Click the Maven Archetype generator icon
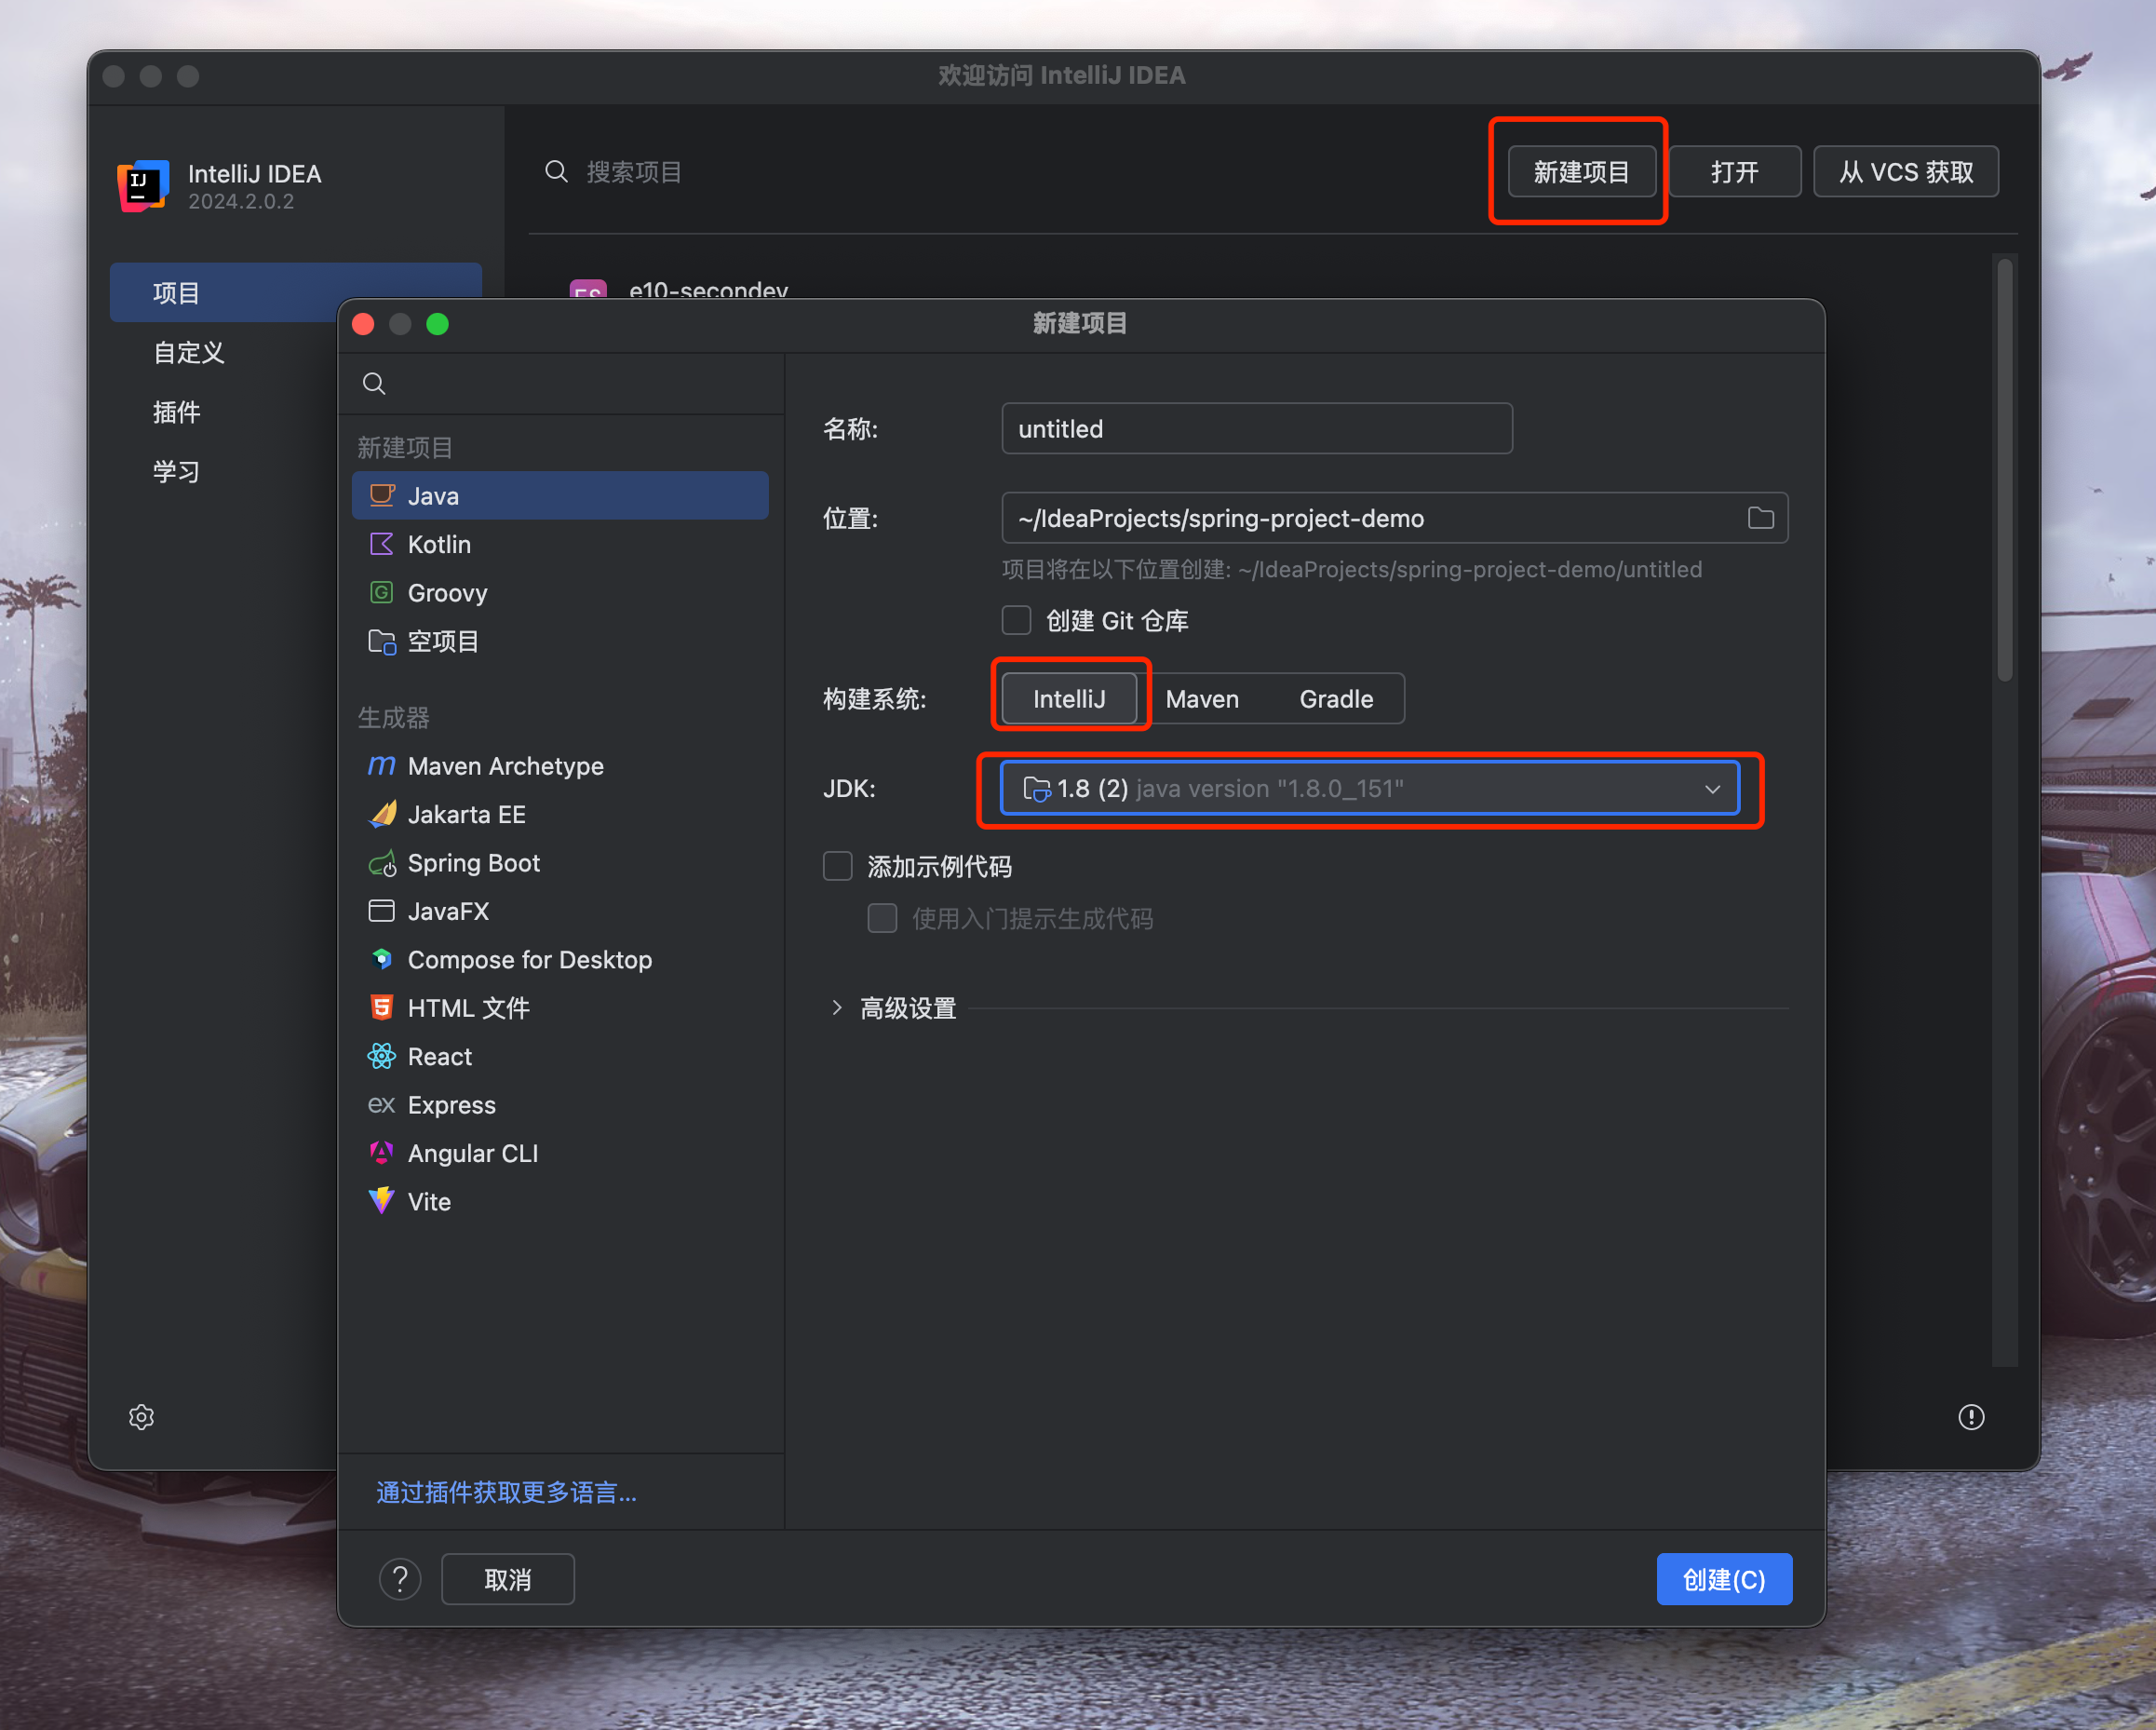This screenshot has width=2156, height=1730. [x=382, y=766]
